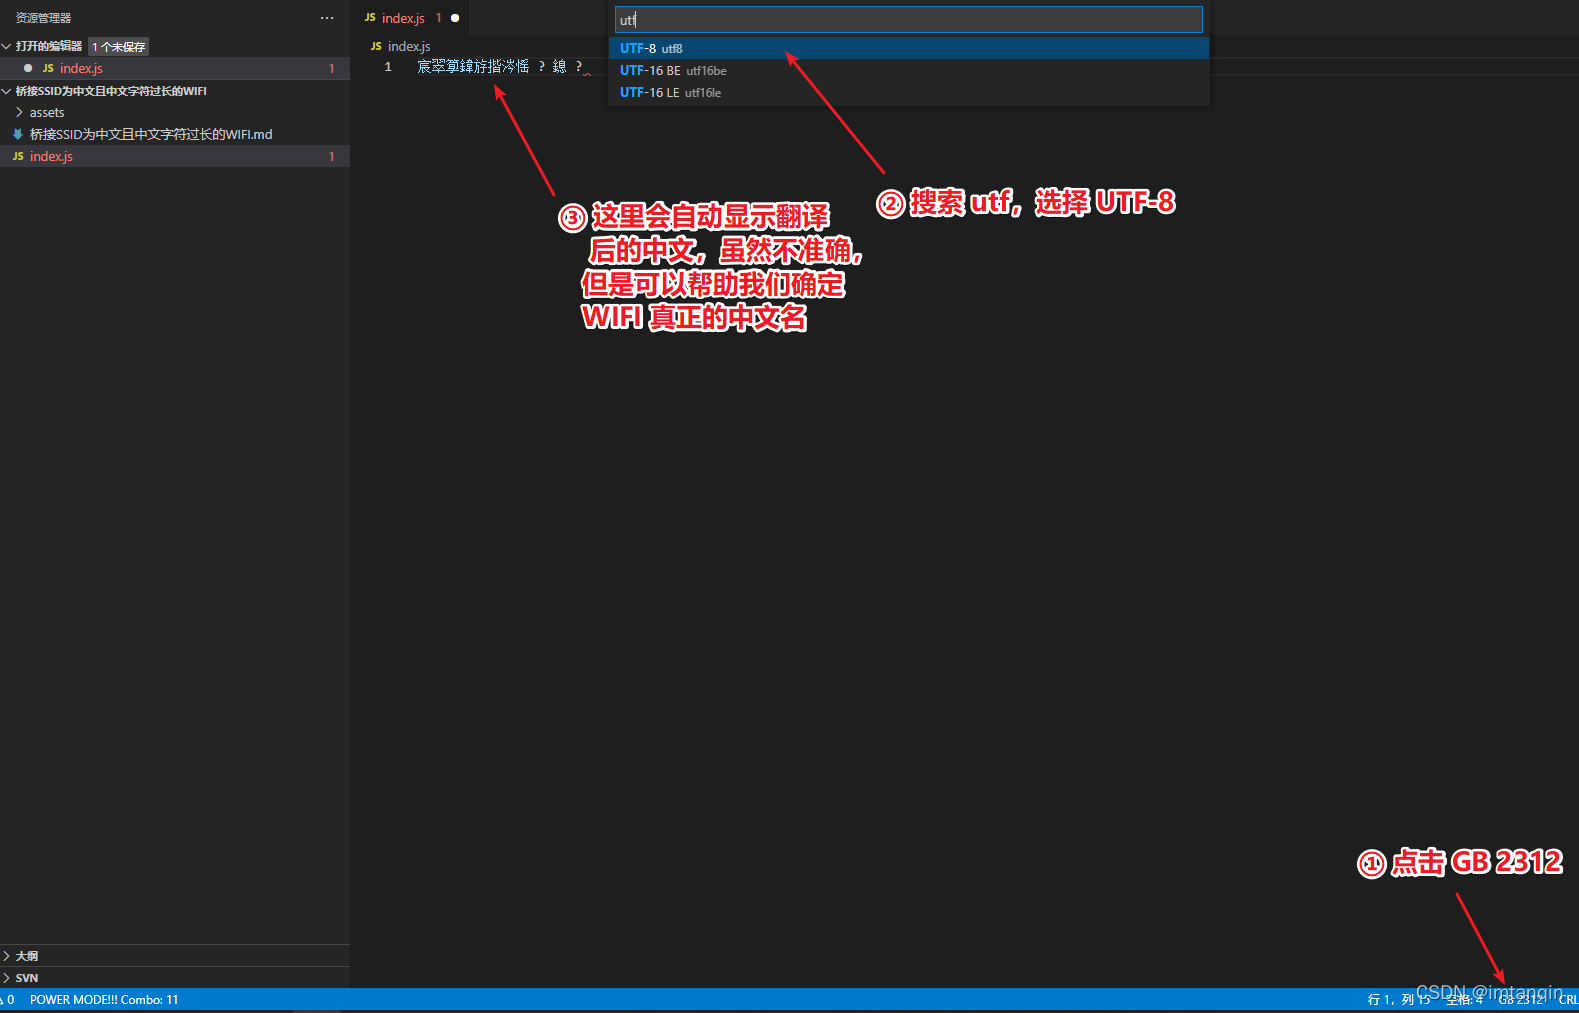Click the markdown file arrow icon
The image size is (1579, 1013).
click(x=18, y=134)
